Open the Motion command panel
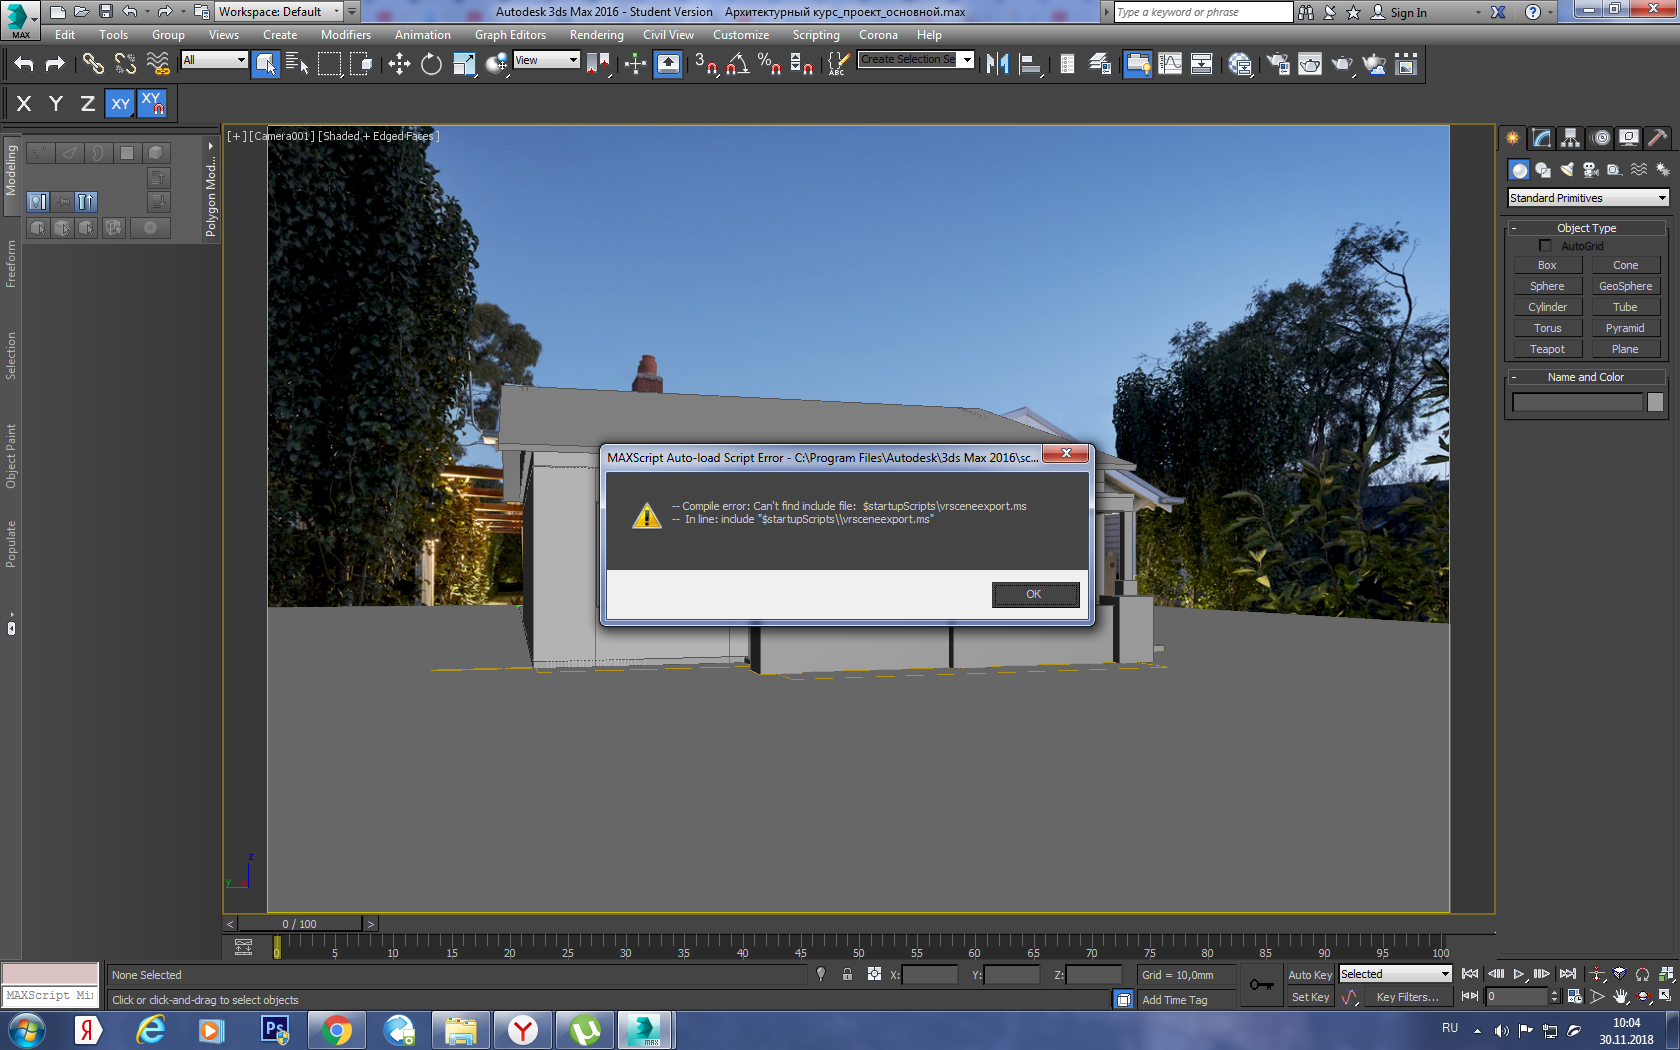Image resolution: width=1680 pixels, height=1050 pixels. pyautogui.click(x=1601, y=138)
